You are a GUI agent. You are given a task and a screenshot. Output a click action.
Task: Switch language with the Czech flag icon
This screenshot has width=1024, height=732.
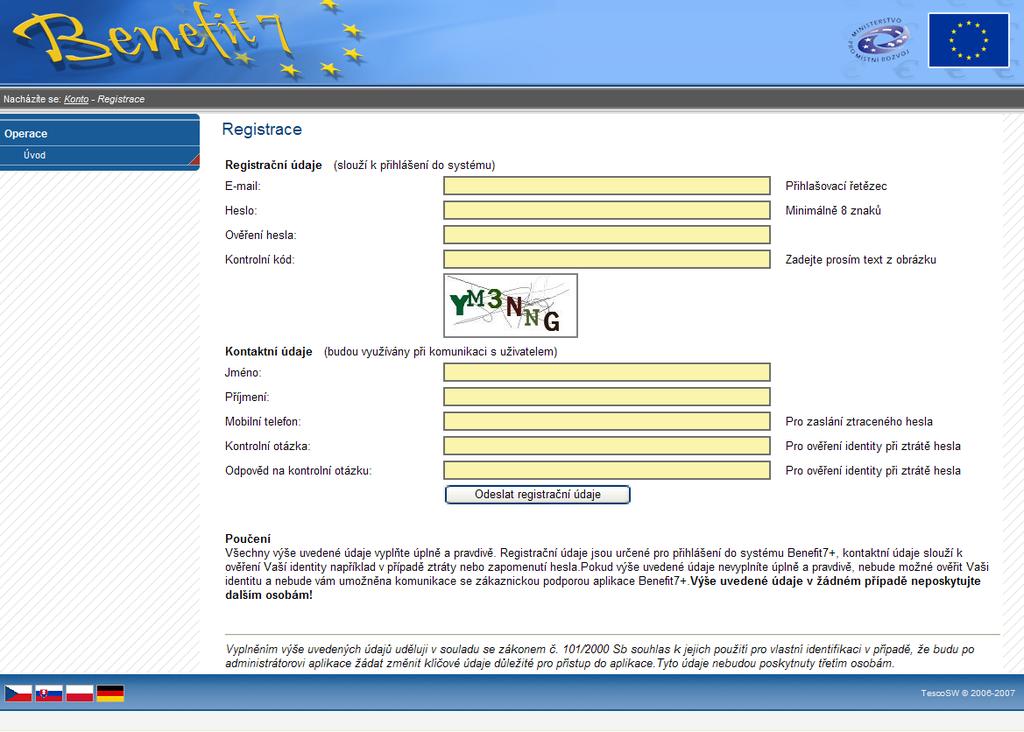tap(18, 693)
